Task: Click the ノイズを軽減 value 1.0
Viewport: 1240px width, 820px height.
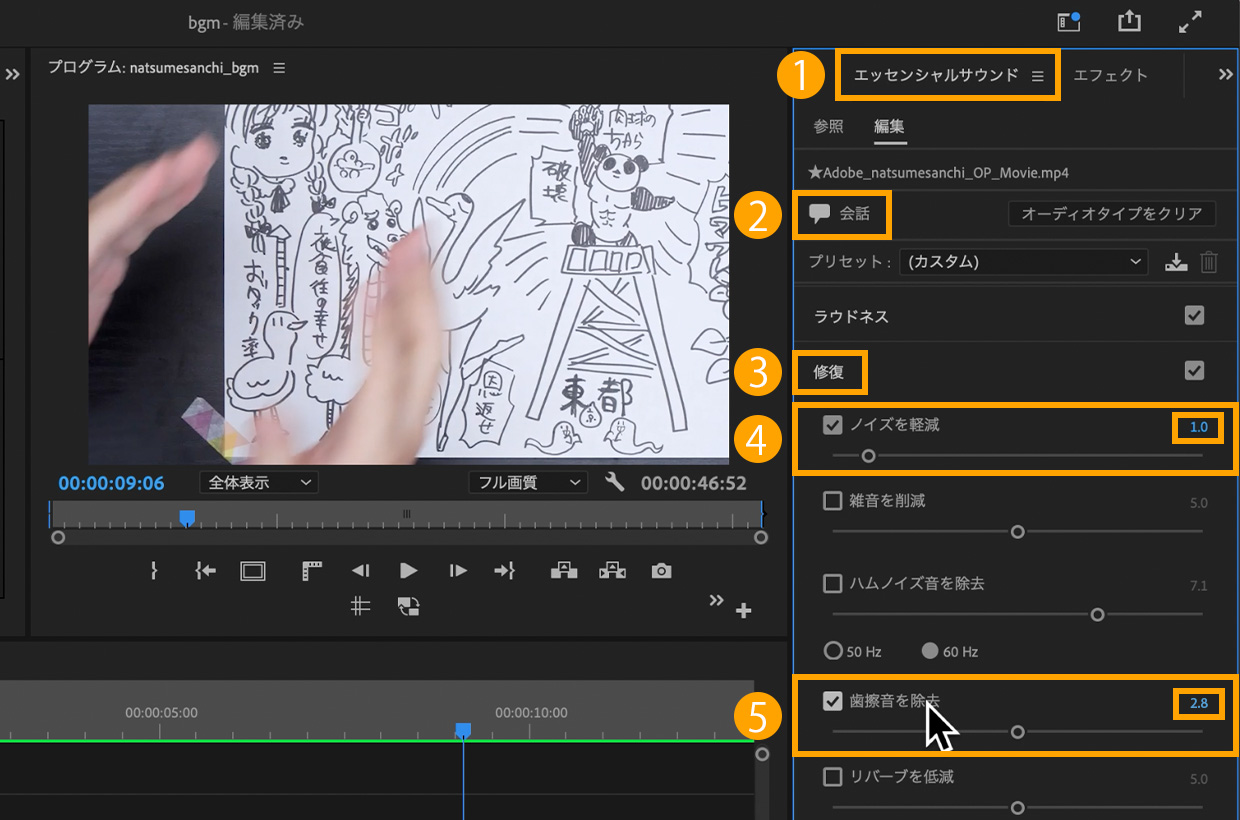Action: coord(1199,427)
